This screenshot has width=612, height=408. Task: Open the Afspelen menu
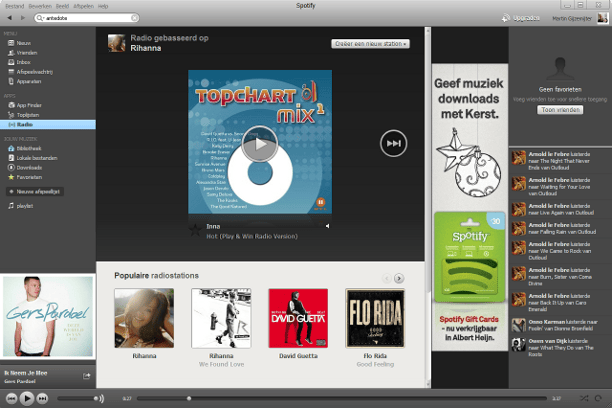pos(84,6)
